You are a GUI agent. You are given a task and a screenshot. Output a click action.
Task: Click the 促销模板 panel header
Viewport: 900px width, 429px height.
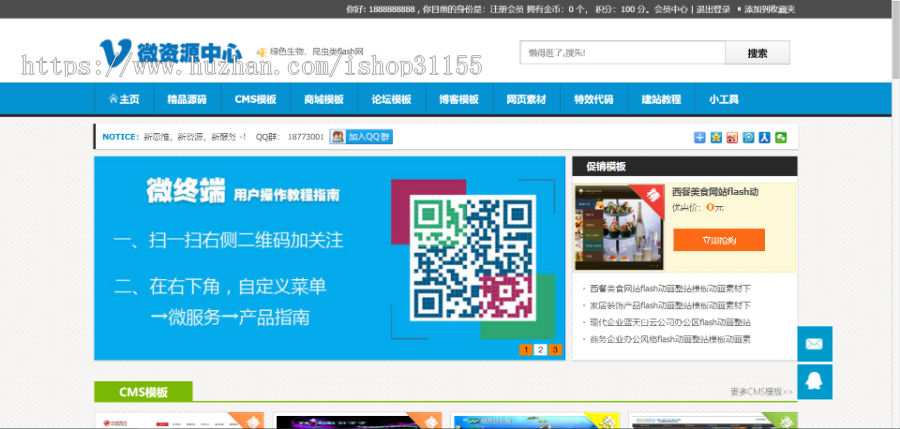(685, 167)
